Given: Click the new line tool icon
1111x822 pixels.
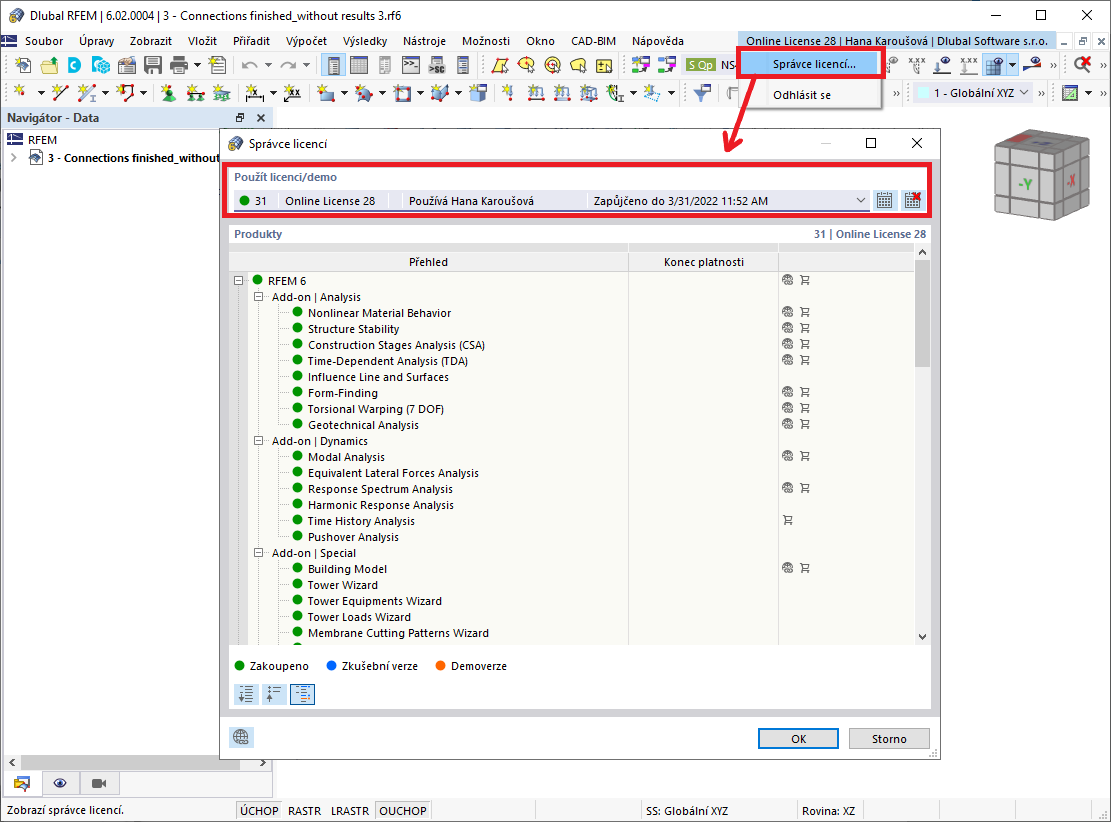Looking at the screenshot, I should tap(60, 93).
